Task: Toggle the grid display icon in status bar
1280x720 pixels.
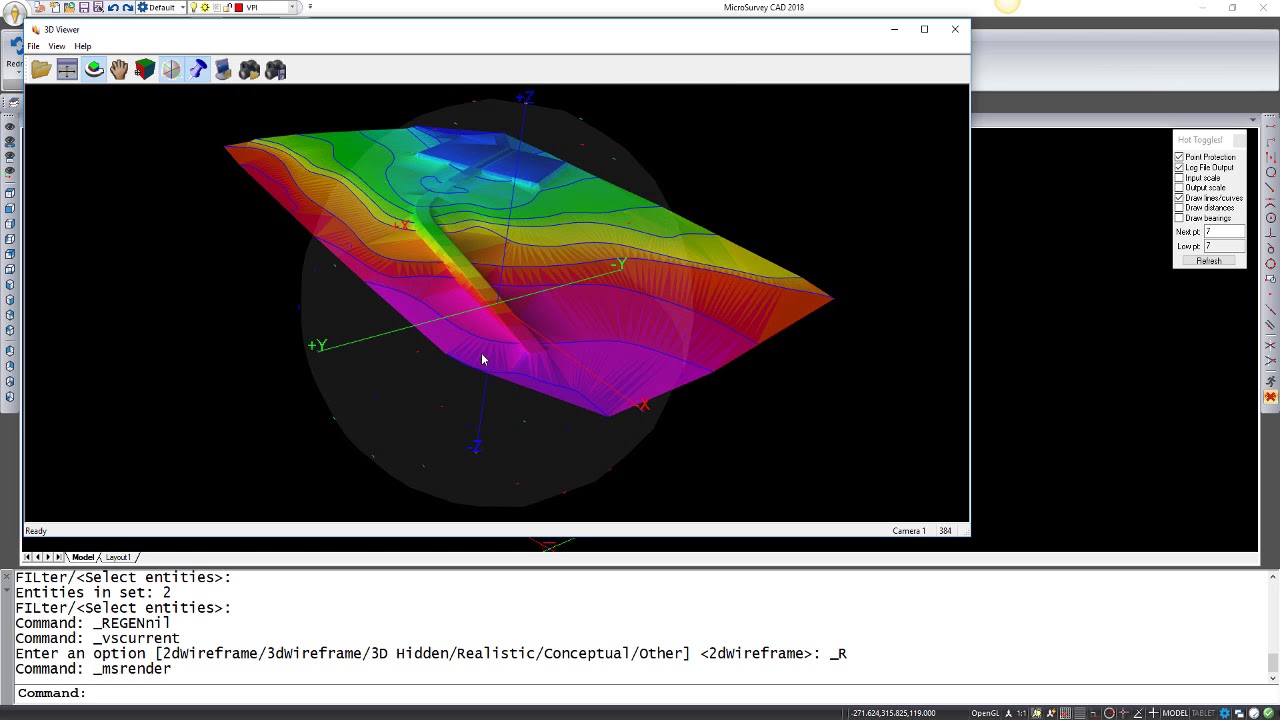Action: [x=1079, y=713]
